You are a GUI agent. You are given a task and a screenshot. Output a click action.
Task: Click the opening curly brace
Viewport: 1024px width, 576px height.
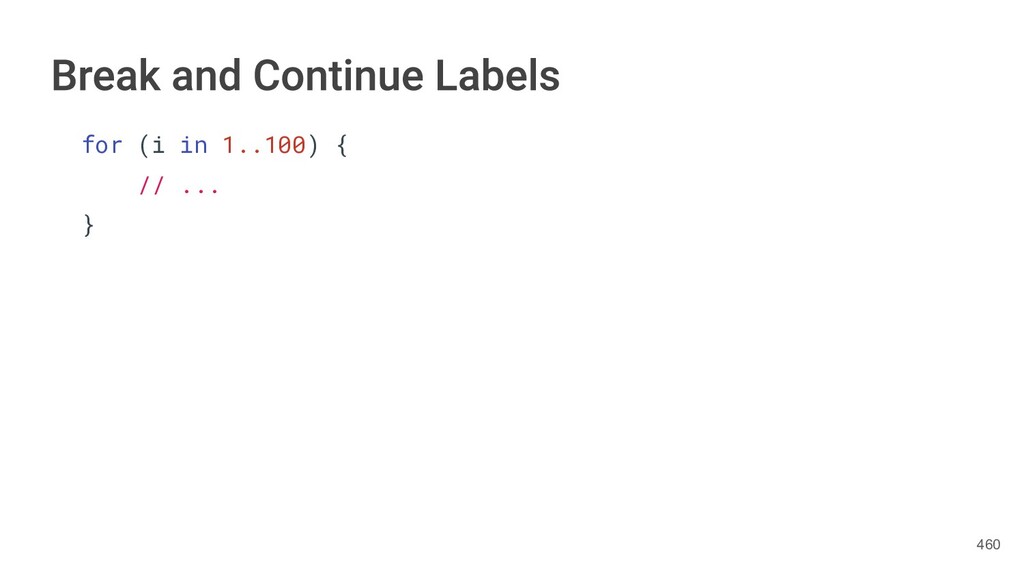[x=341, y=146]
